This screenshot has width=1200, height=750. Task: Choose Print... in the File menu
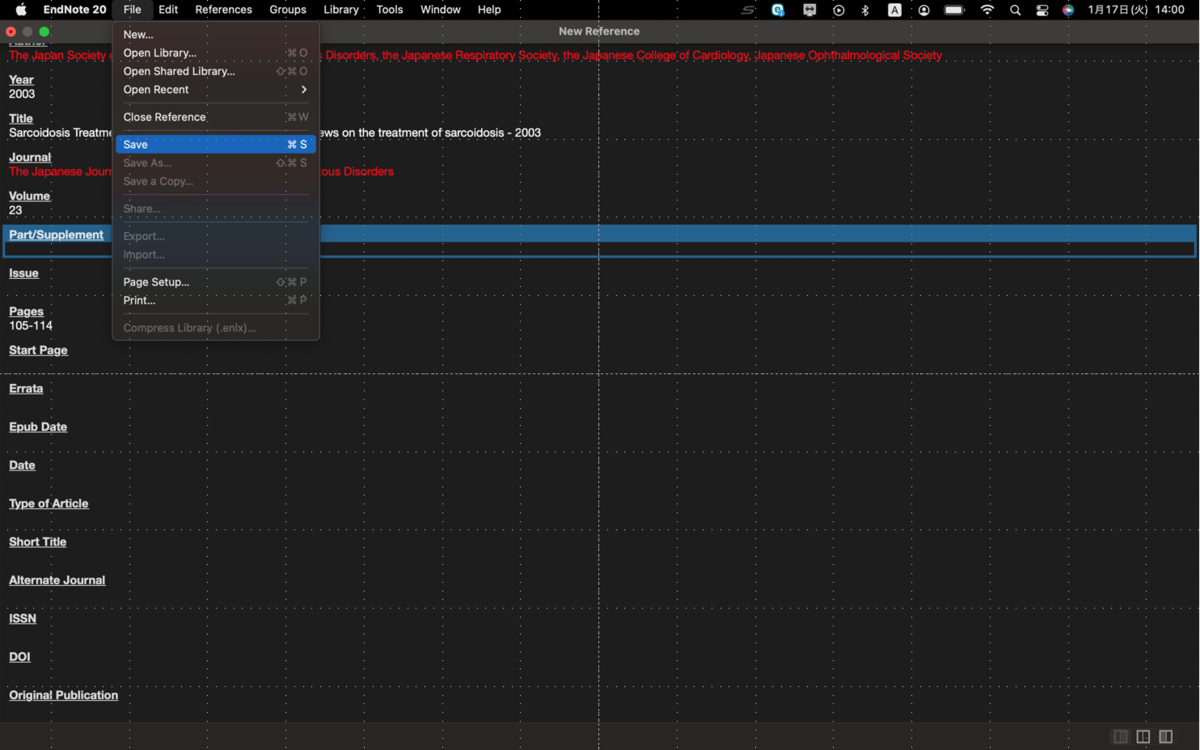click(216, 300)
